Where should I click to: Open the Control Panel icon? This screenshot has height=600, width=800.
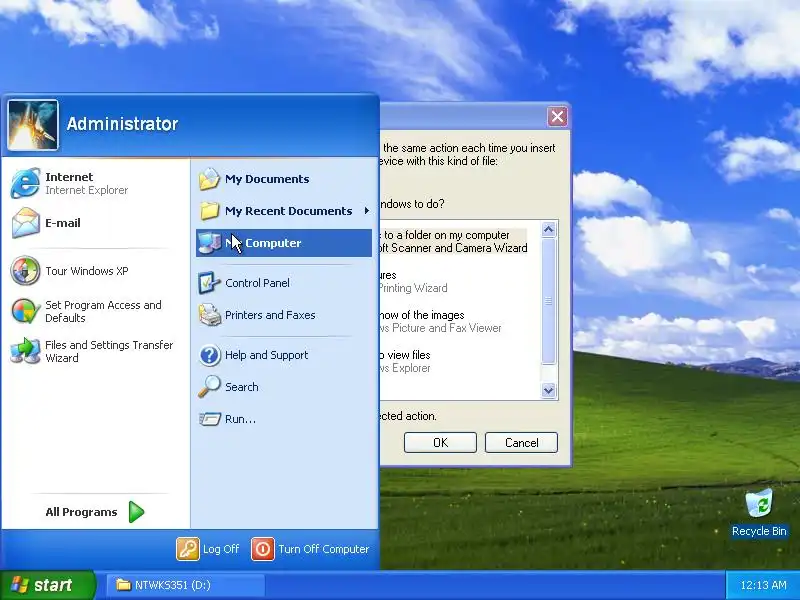(x=209, y=283)
